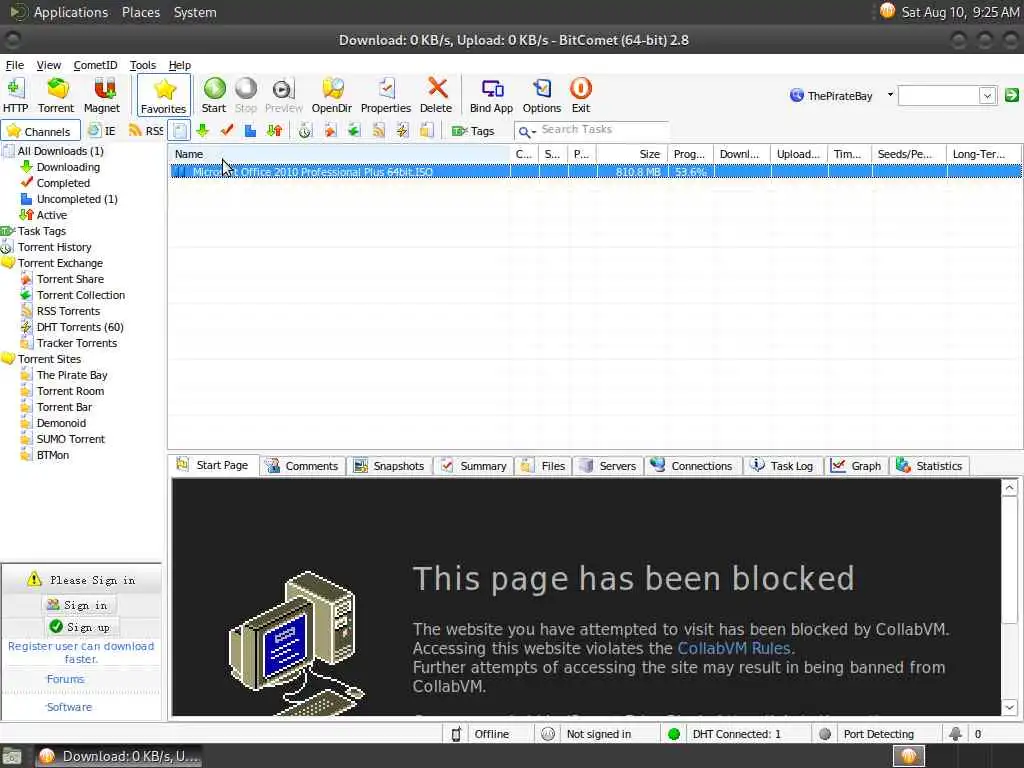Click the green search go arrow
Image resolution: width=1024 pixels, height=768 pixels.
click(1012, 95)
